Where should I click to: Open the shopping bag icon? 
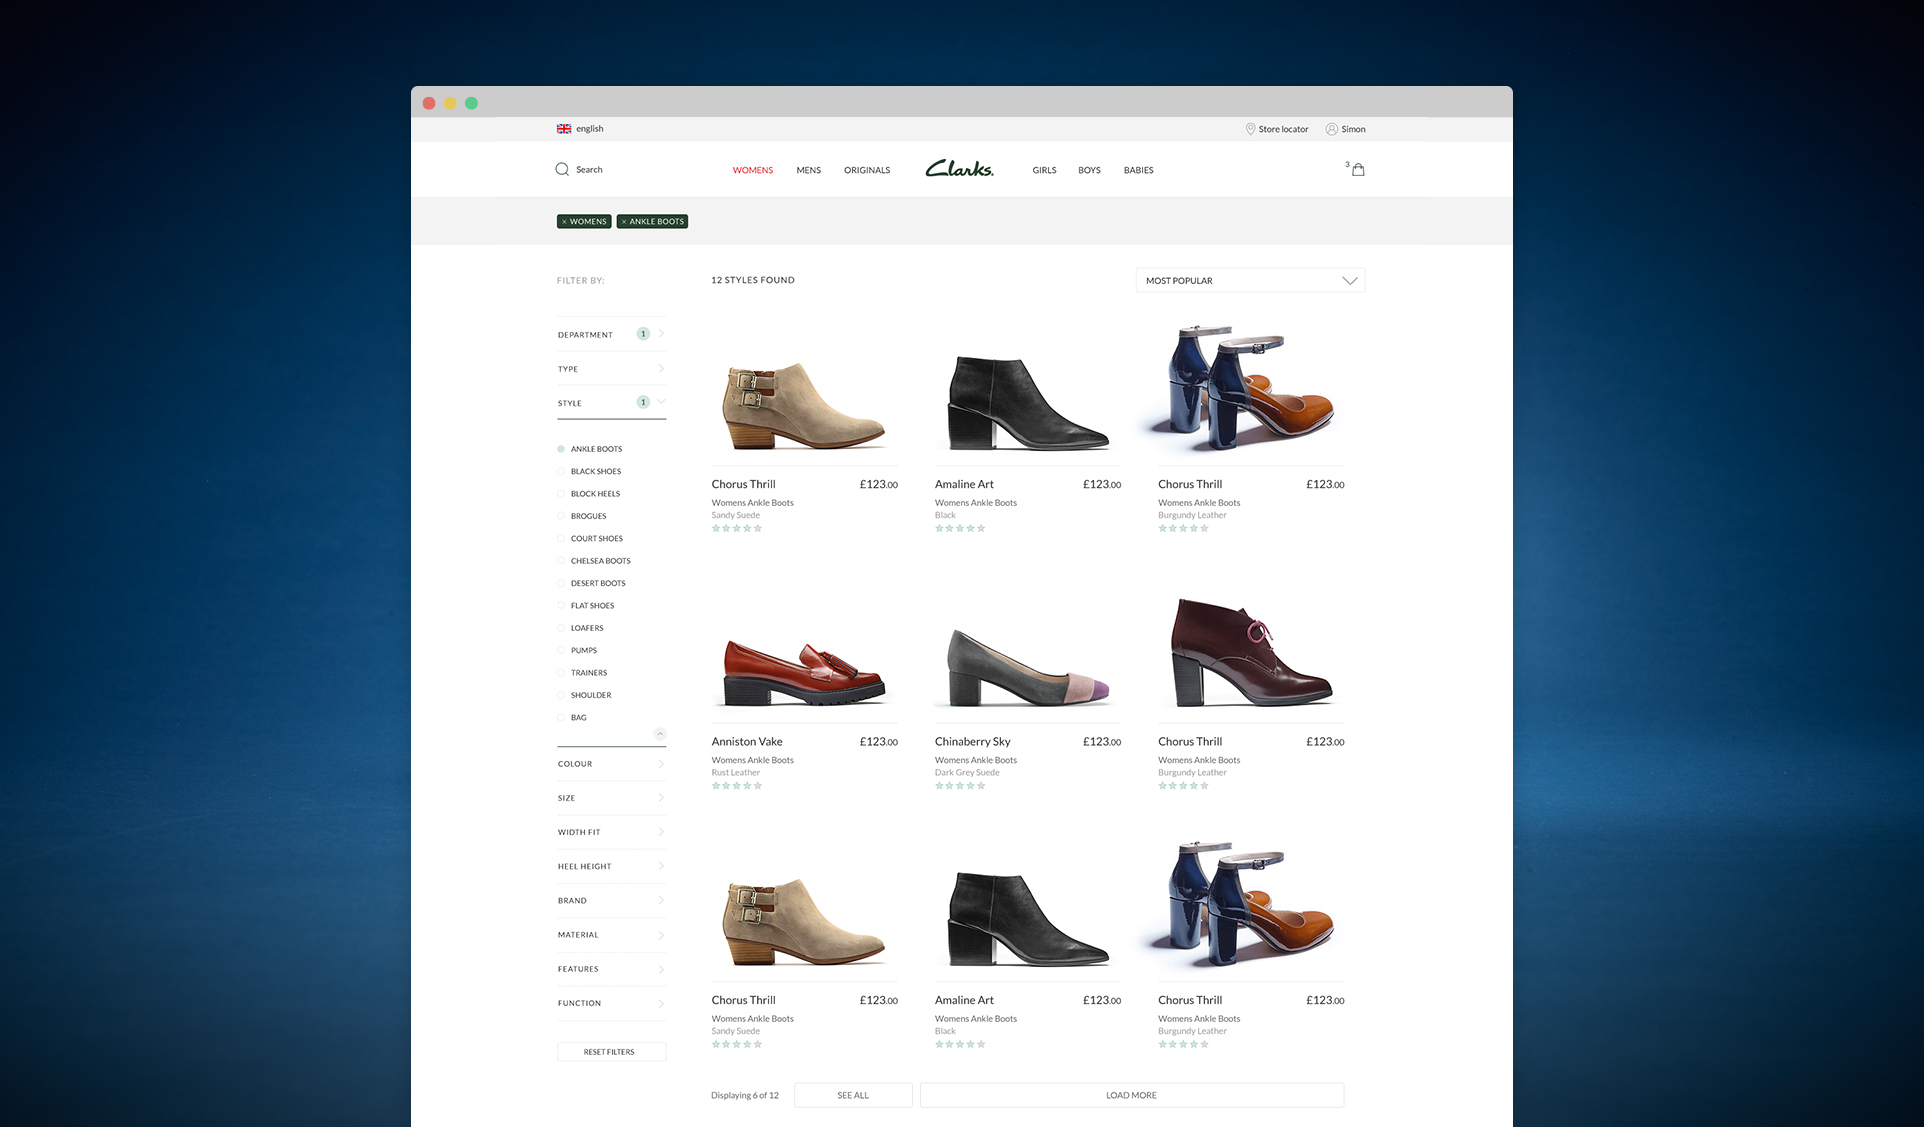point(1358,170)
